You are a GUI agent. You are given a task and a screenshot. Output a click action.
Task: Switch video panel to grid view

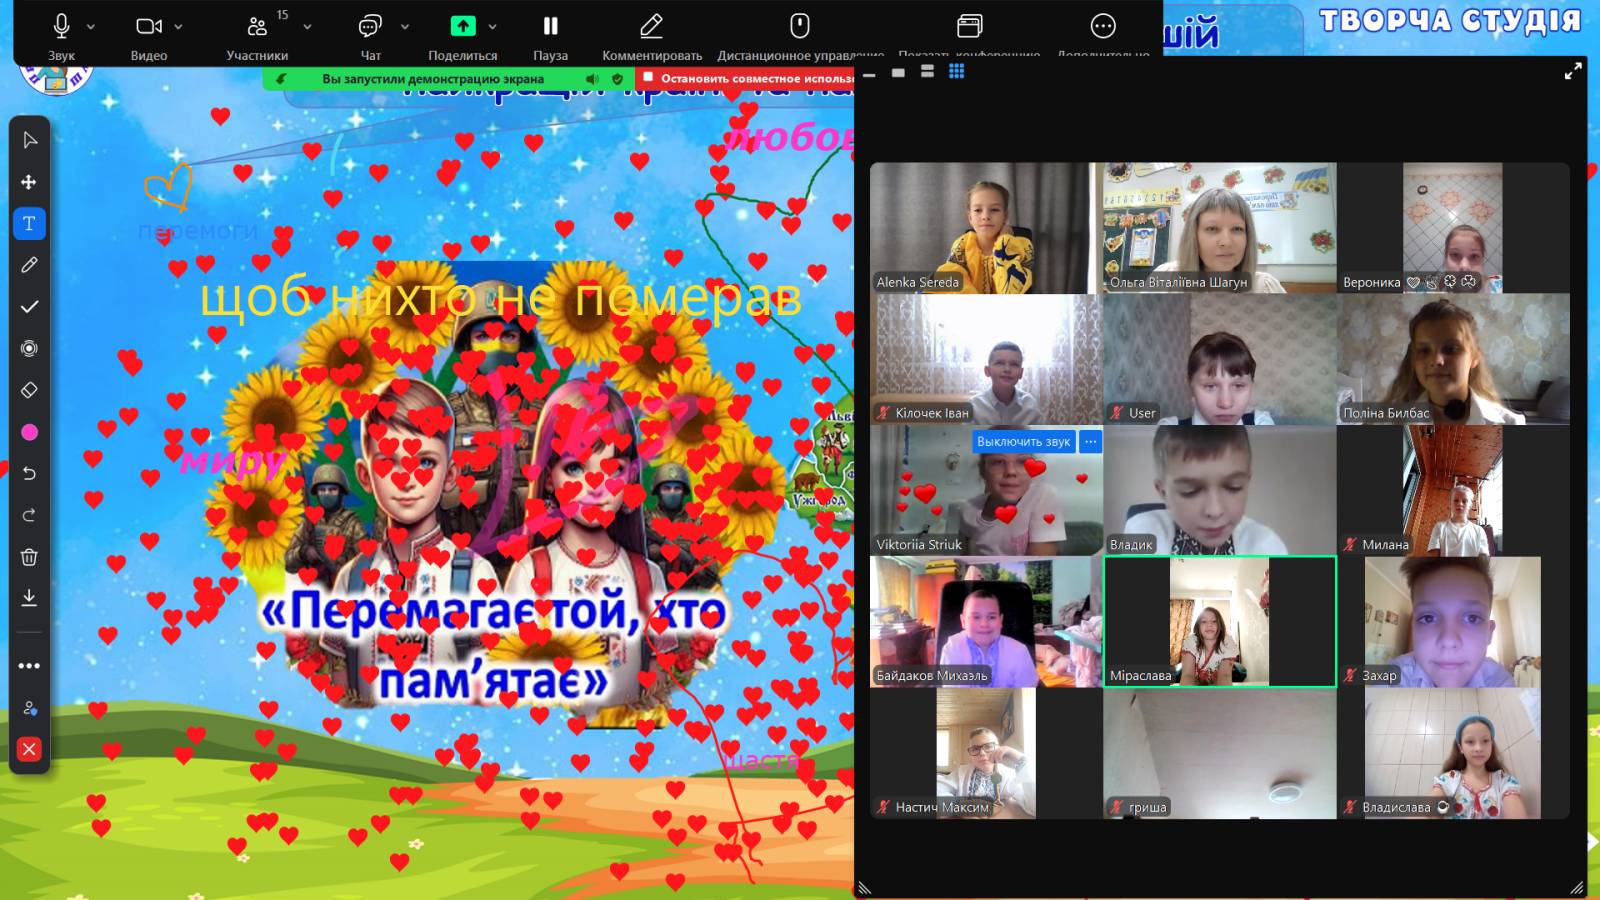pos(957,71)
